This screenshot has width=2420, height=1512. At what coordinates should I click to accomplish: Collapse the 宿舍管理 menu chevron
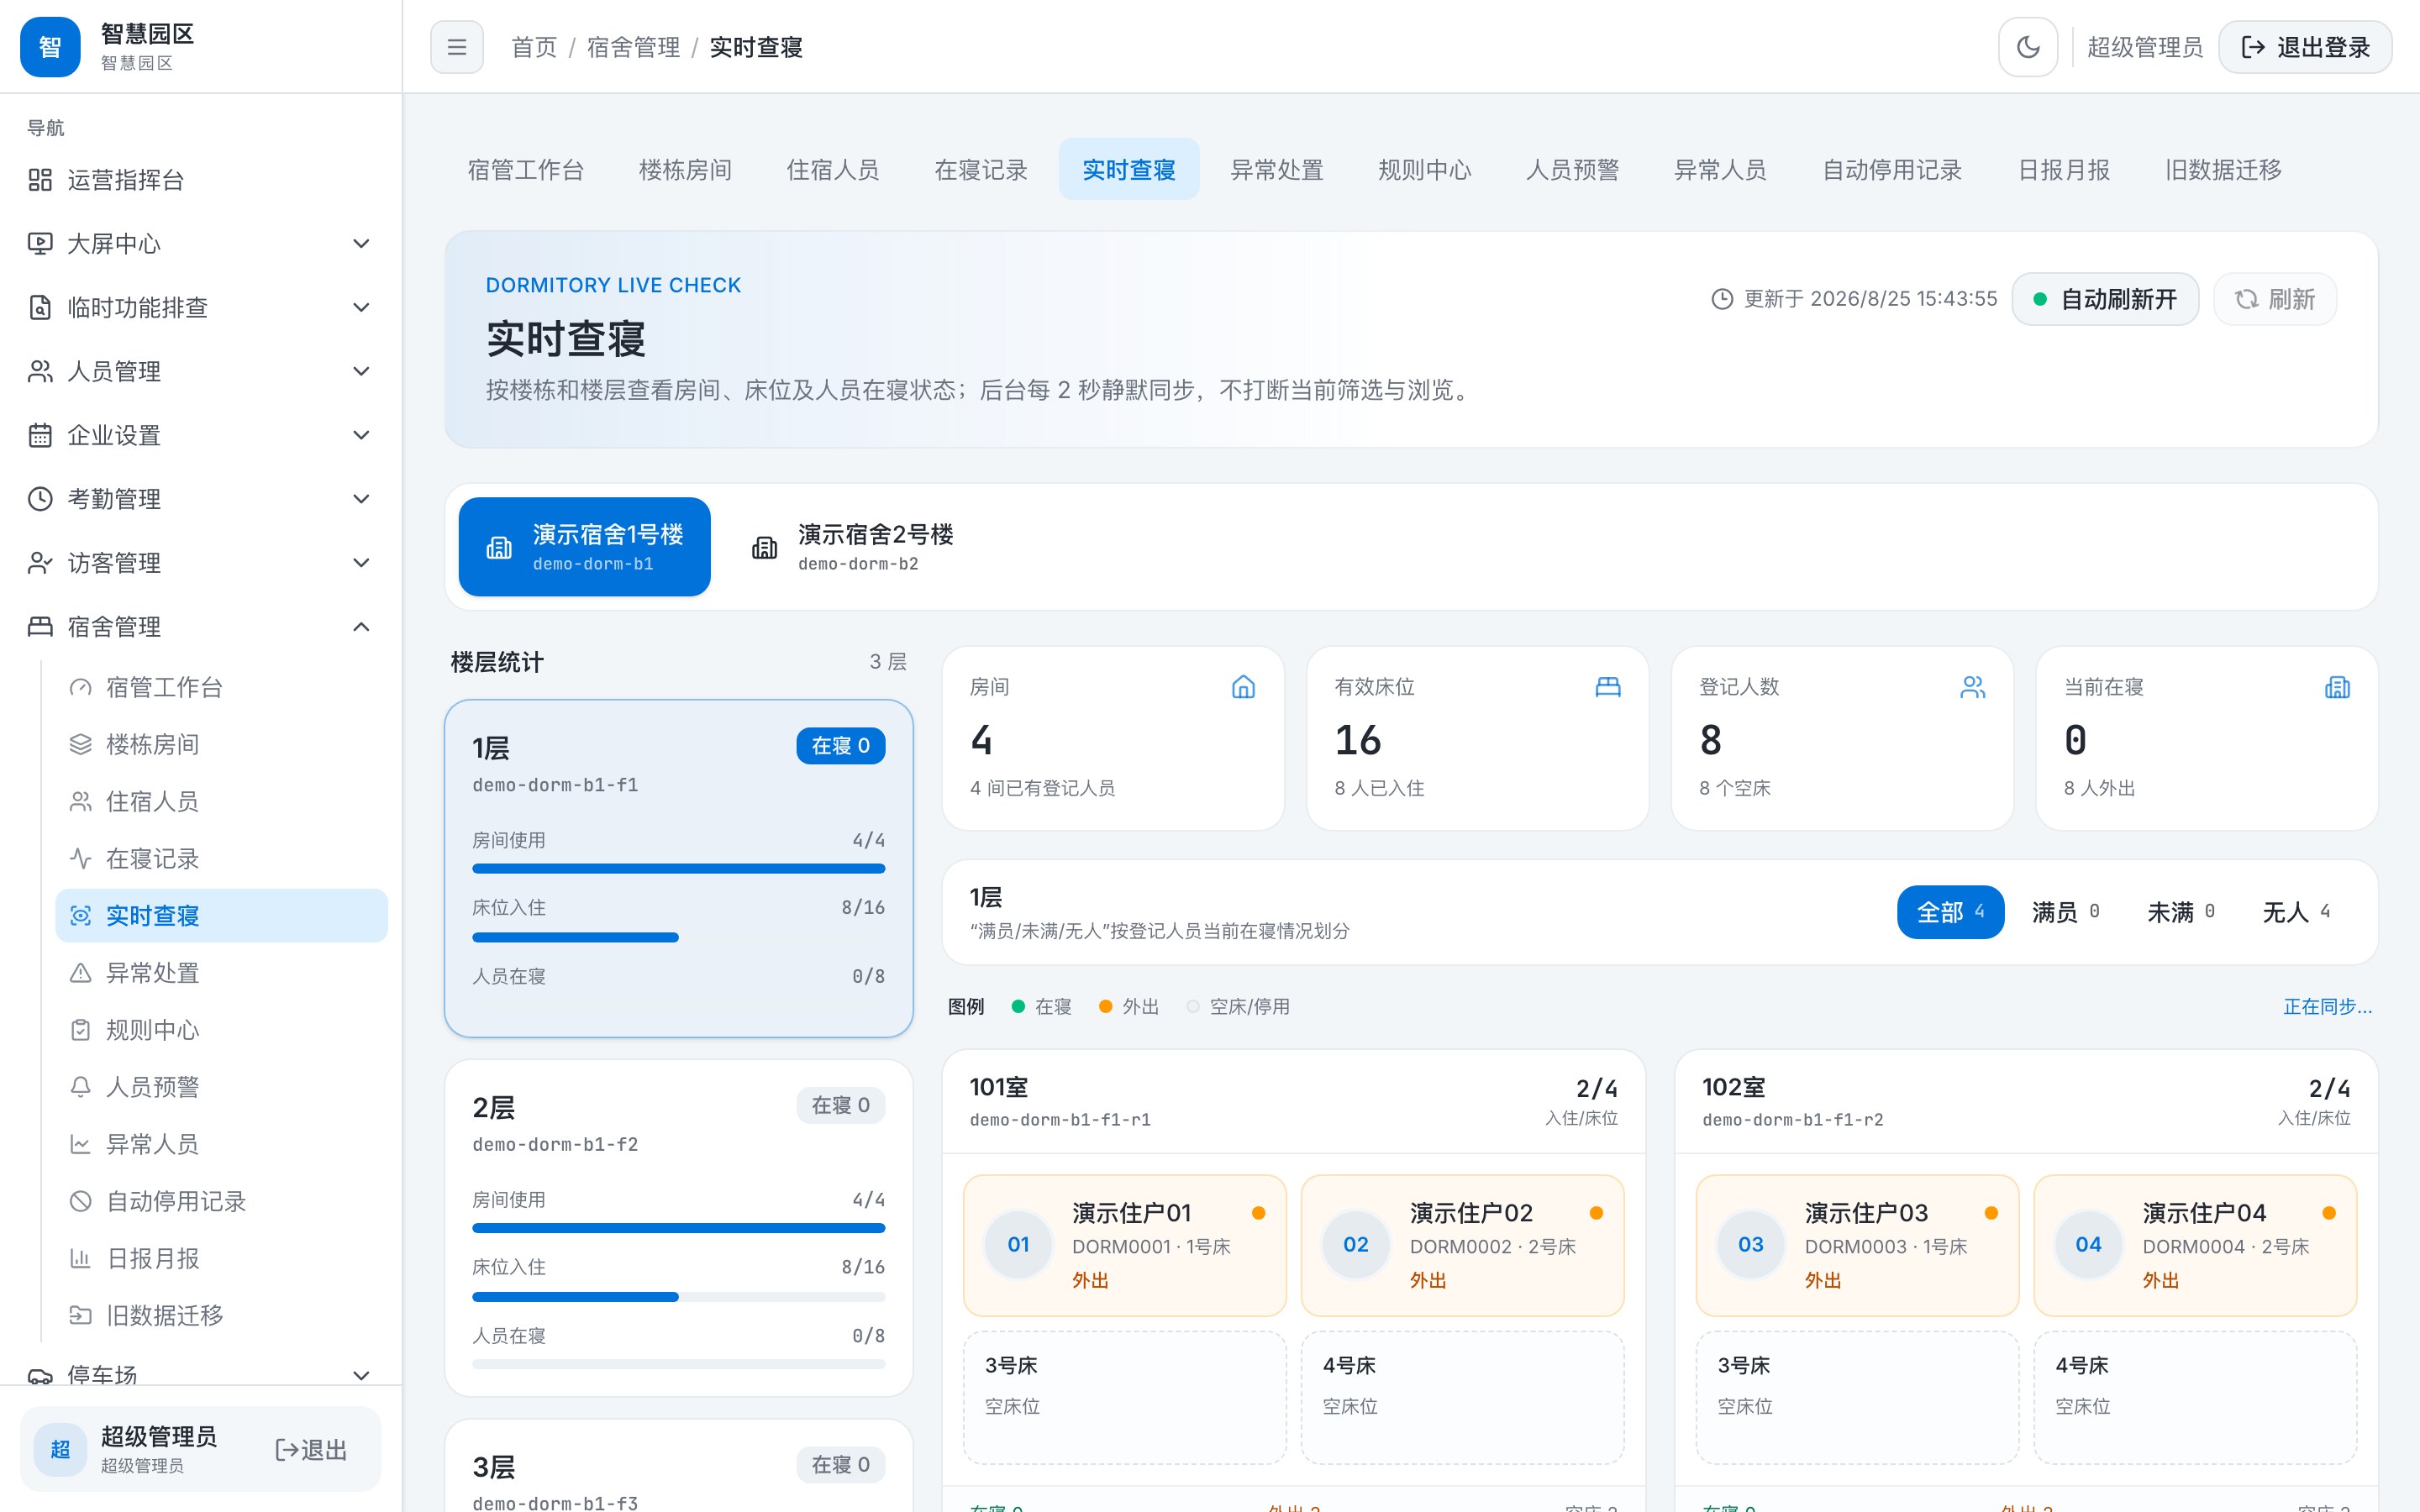[362, 627]
